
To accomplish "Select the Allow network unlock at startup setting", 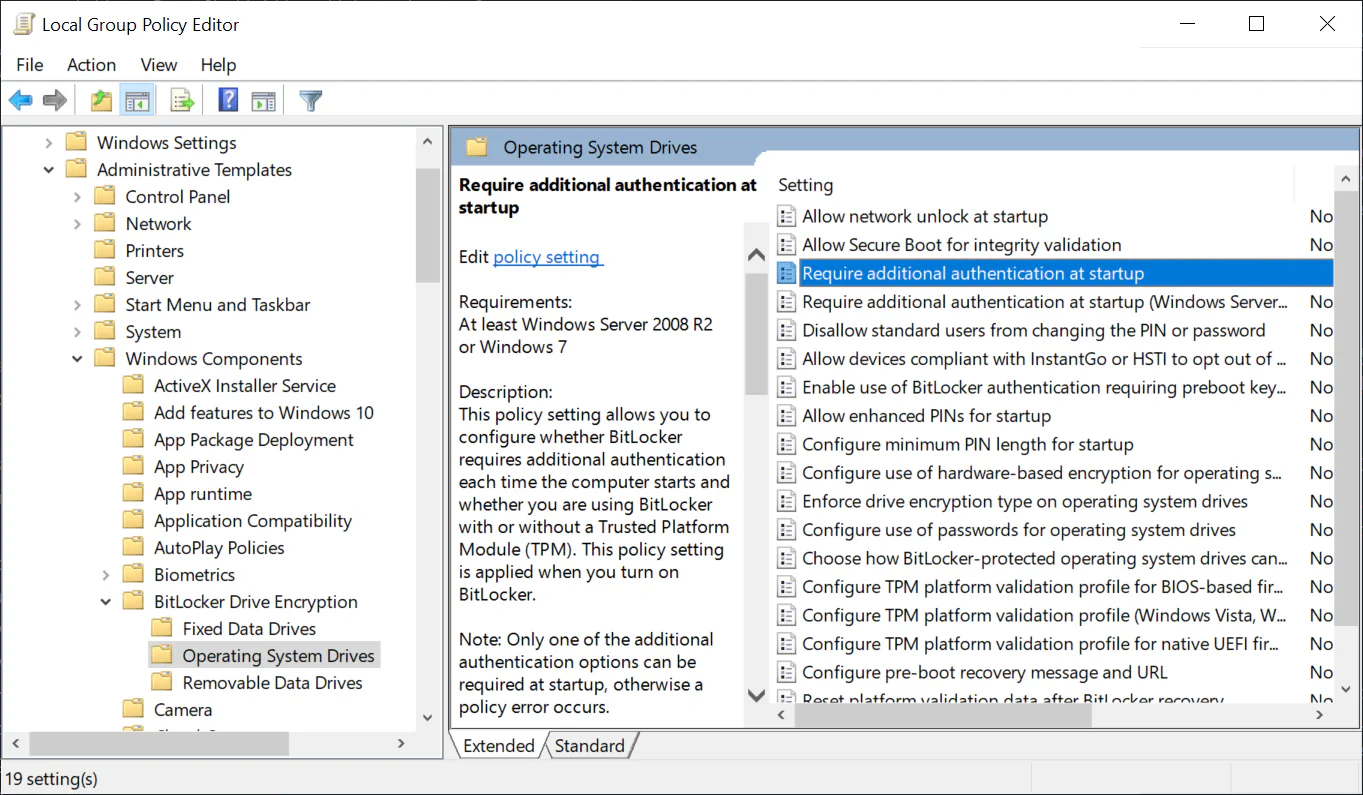I will point(927,216).
